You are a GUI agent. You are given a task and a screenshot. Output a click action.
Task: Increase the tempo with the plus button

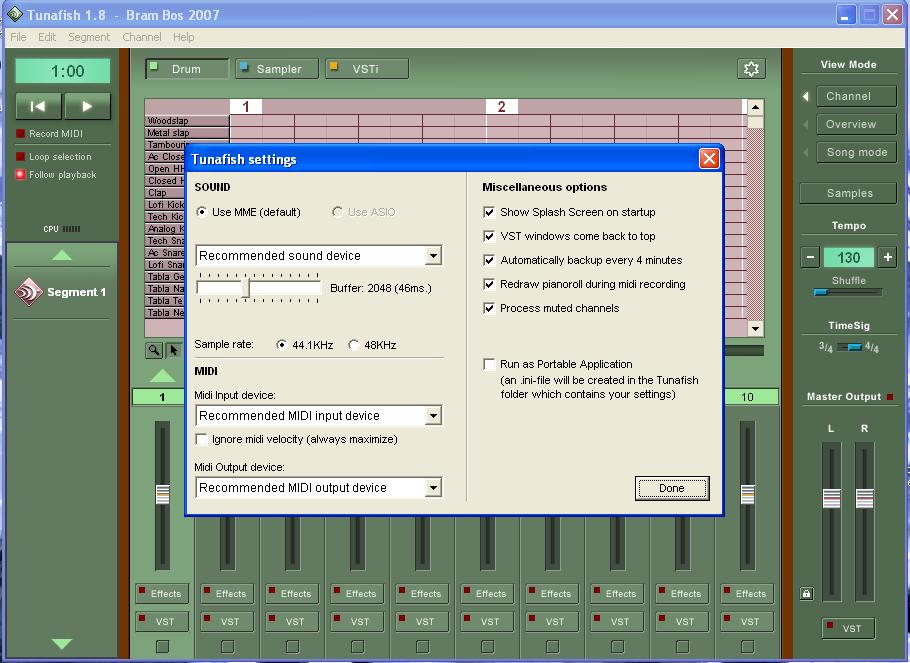click(x=887, y=257)
